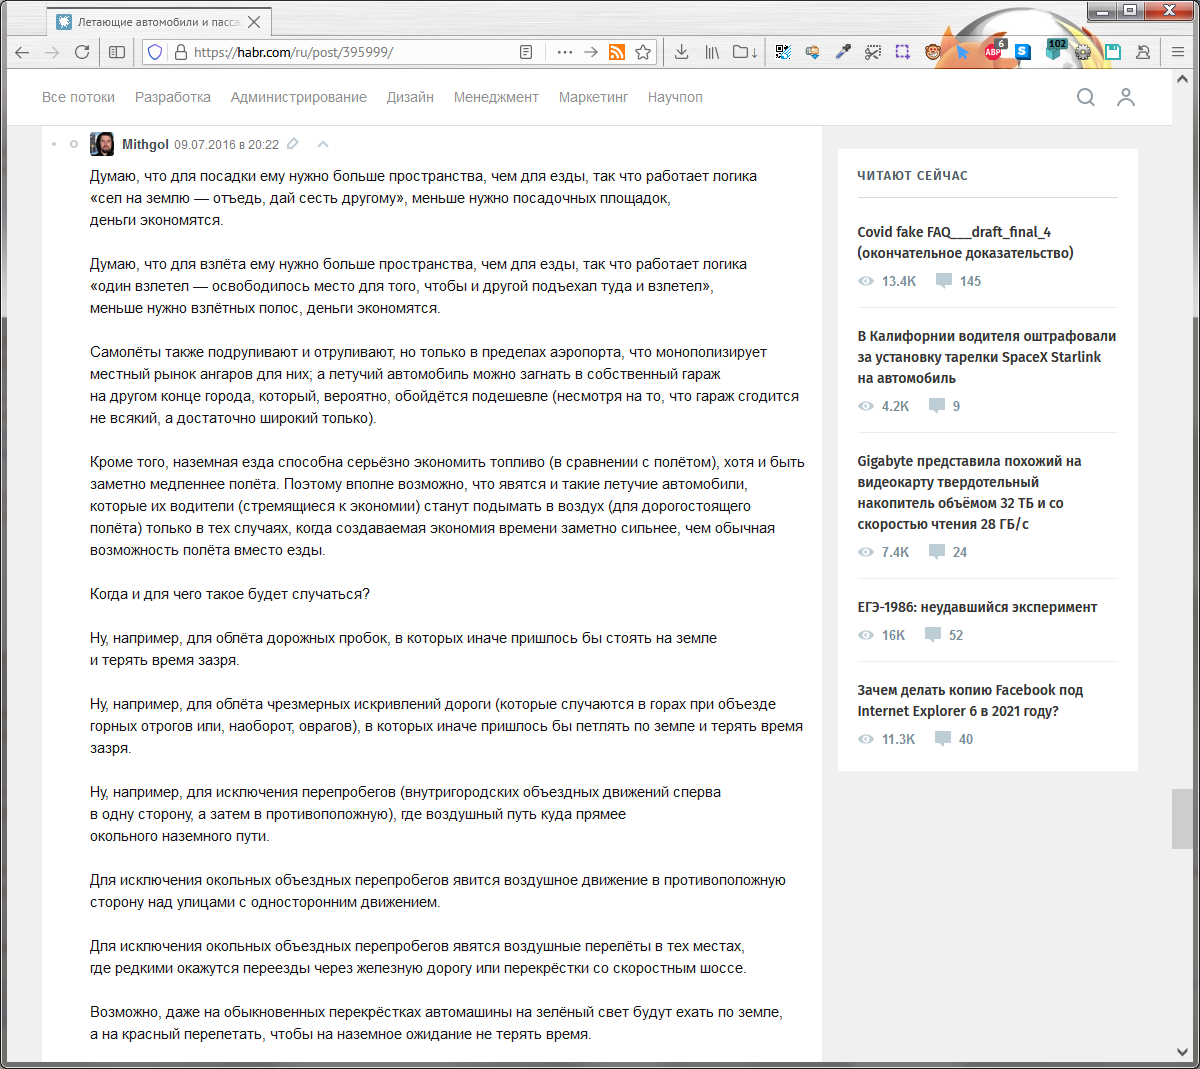Open Adblock Plus extension menu

pos(994,50)
